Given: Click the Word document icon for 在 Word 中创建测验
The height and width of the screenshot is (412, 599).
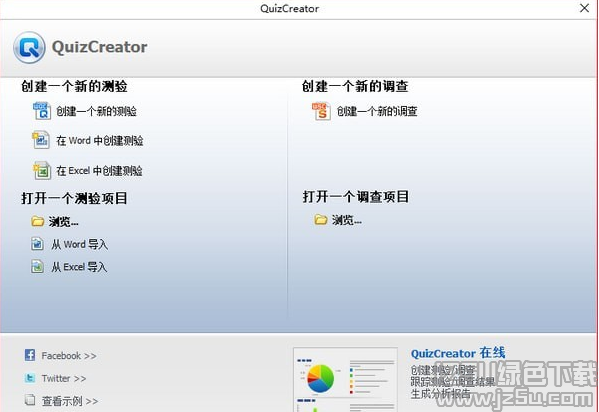Looking at the screenshot, I should [41, 140].
